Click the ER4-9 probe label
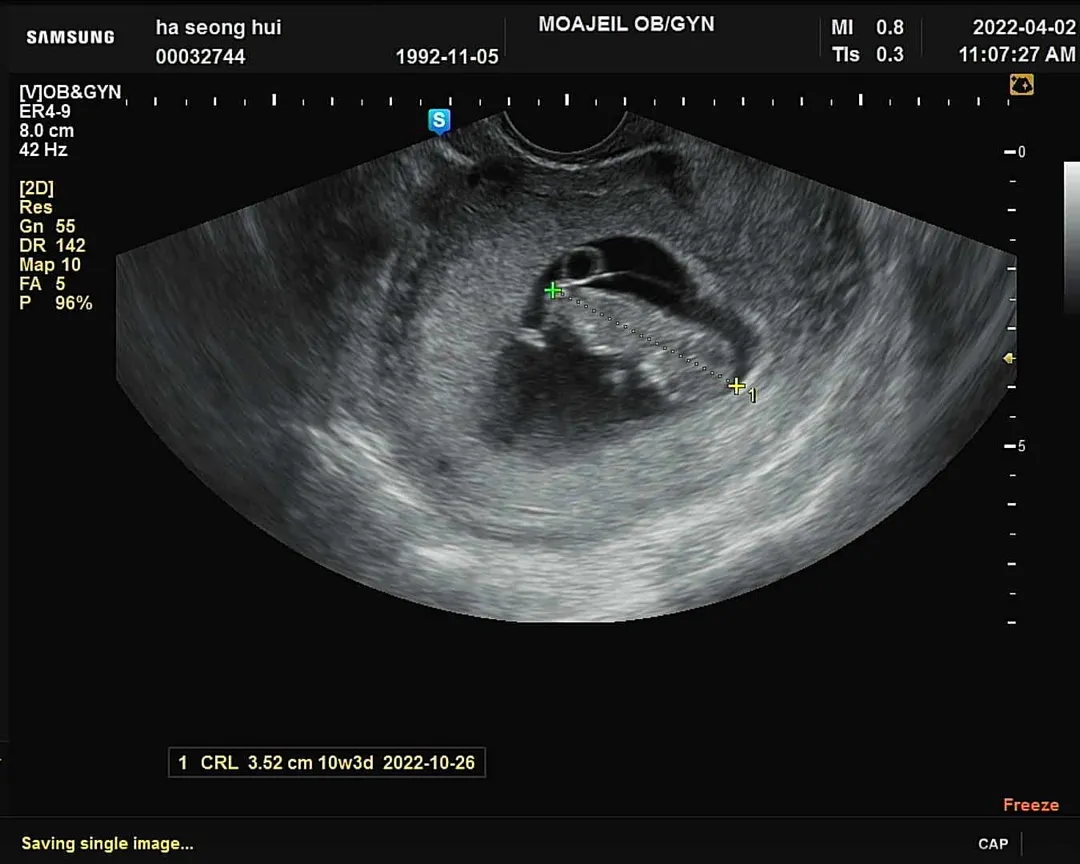1080x864 pixels. coord(45,111)
